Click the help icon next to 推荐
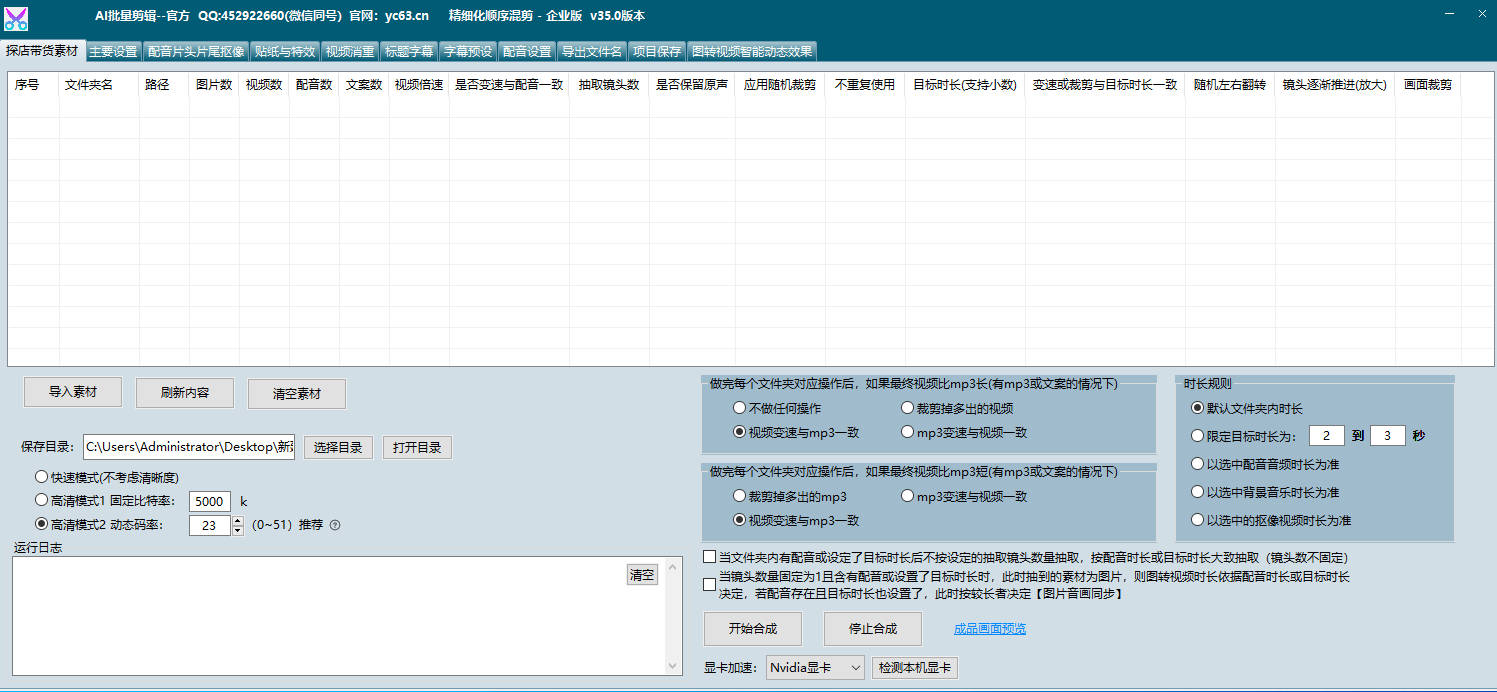 (335, 525)
